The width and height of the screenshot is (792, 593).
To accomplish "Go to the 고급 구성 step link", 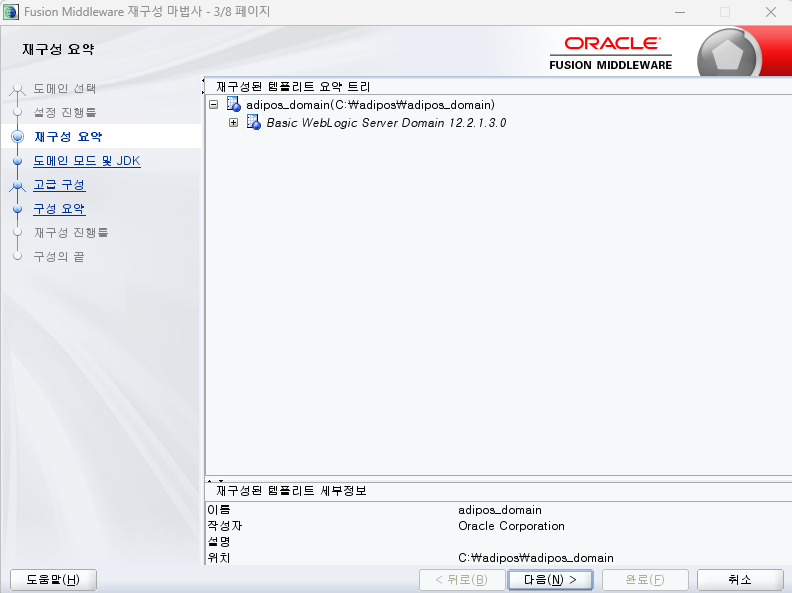I will click(59, 185).
